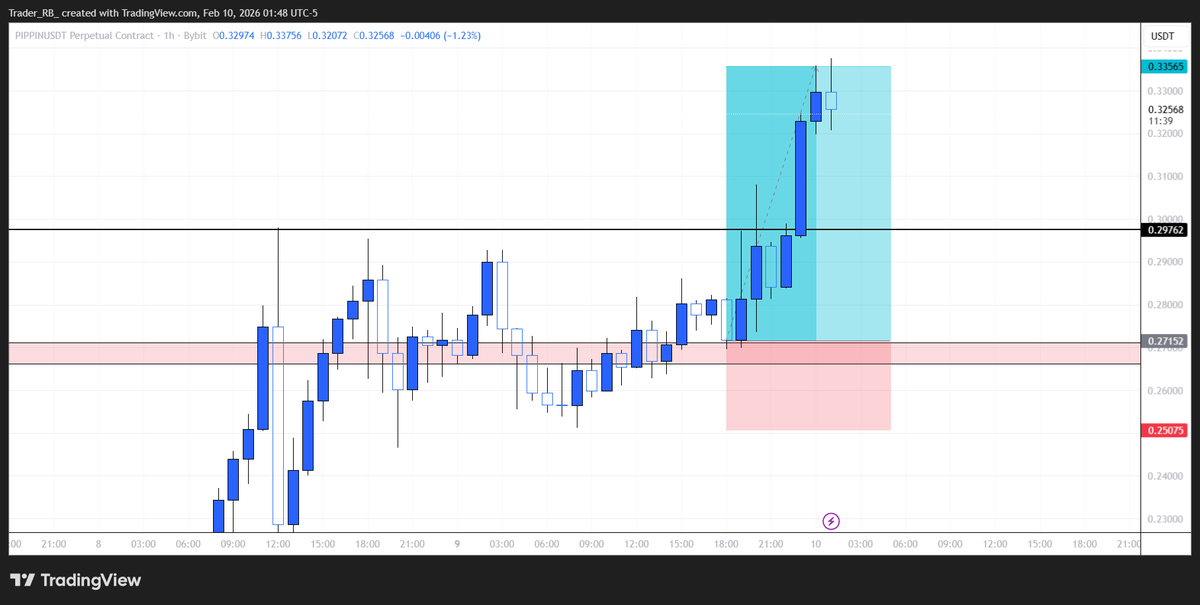The image size is (1200, 605).
Task: Click the 0.26000 price axis tick
Action: click(x=1165, y=391)
